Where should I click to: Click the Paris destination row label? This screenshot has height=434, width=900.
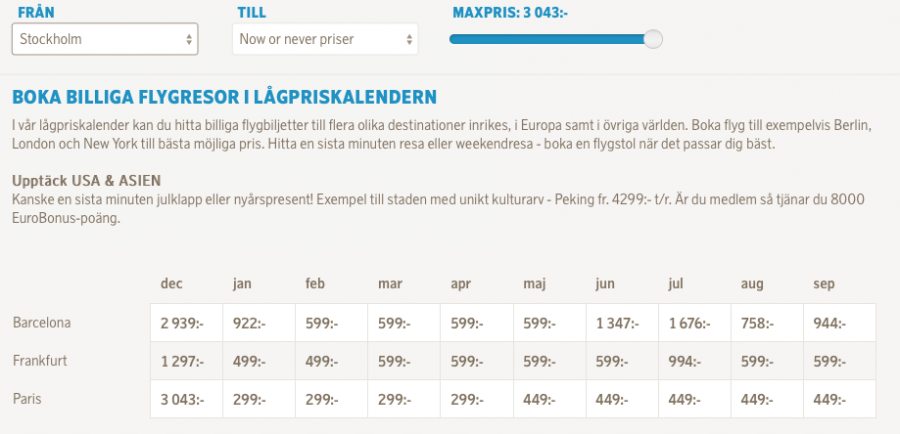click(28, 399)
